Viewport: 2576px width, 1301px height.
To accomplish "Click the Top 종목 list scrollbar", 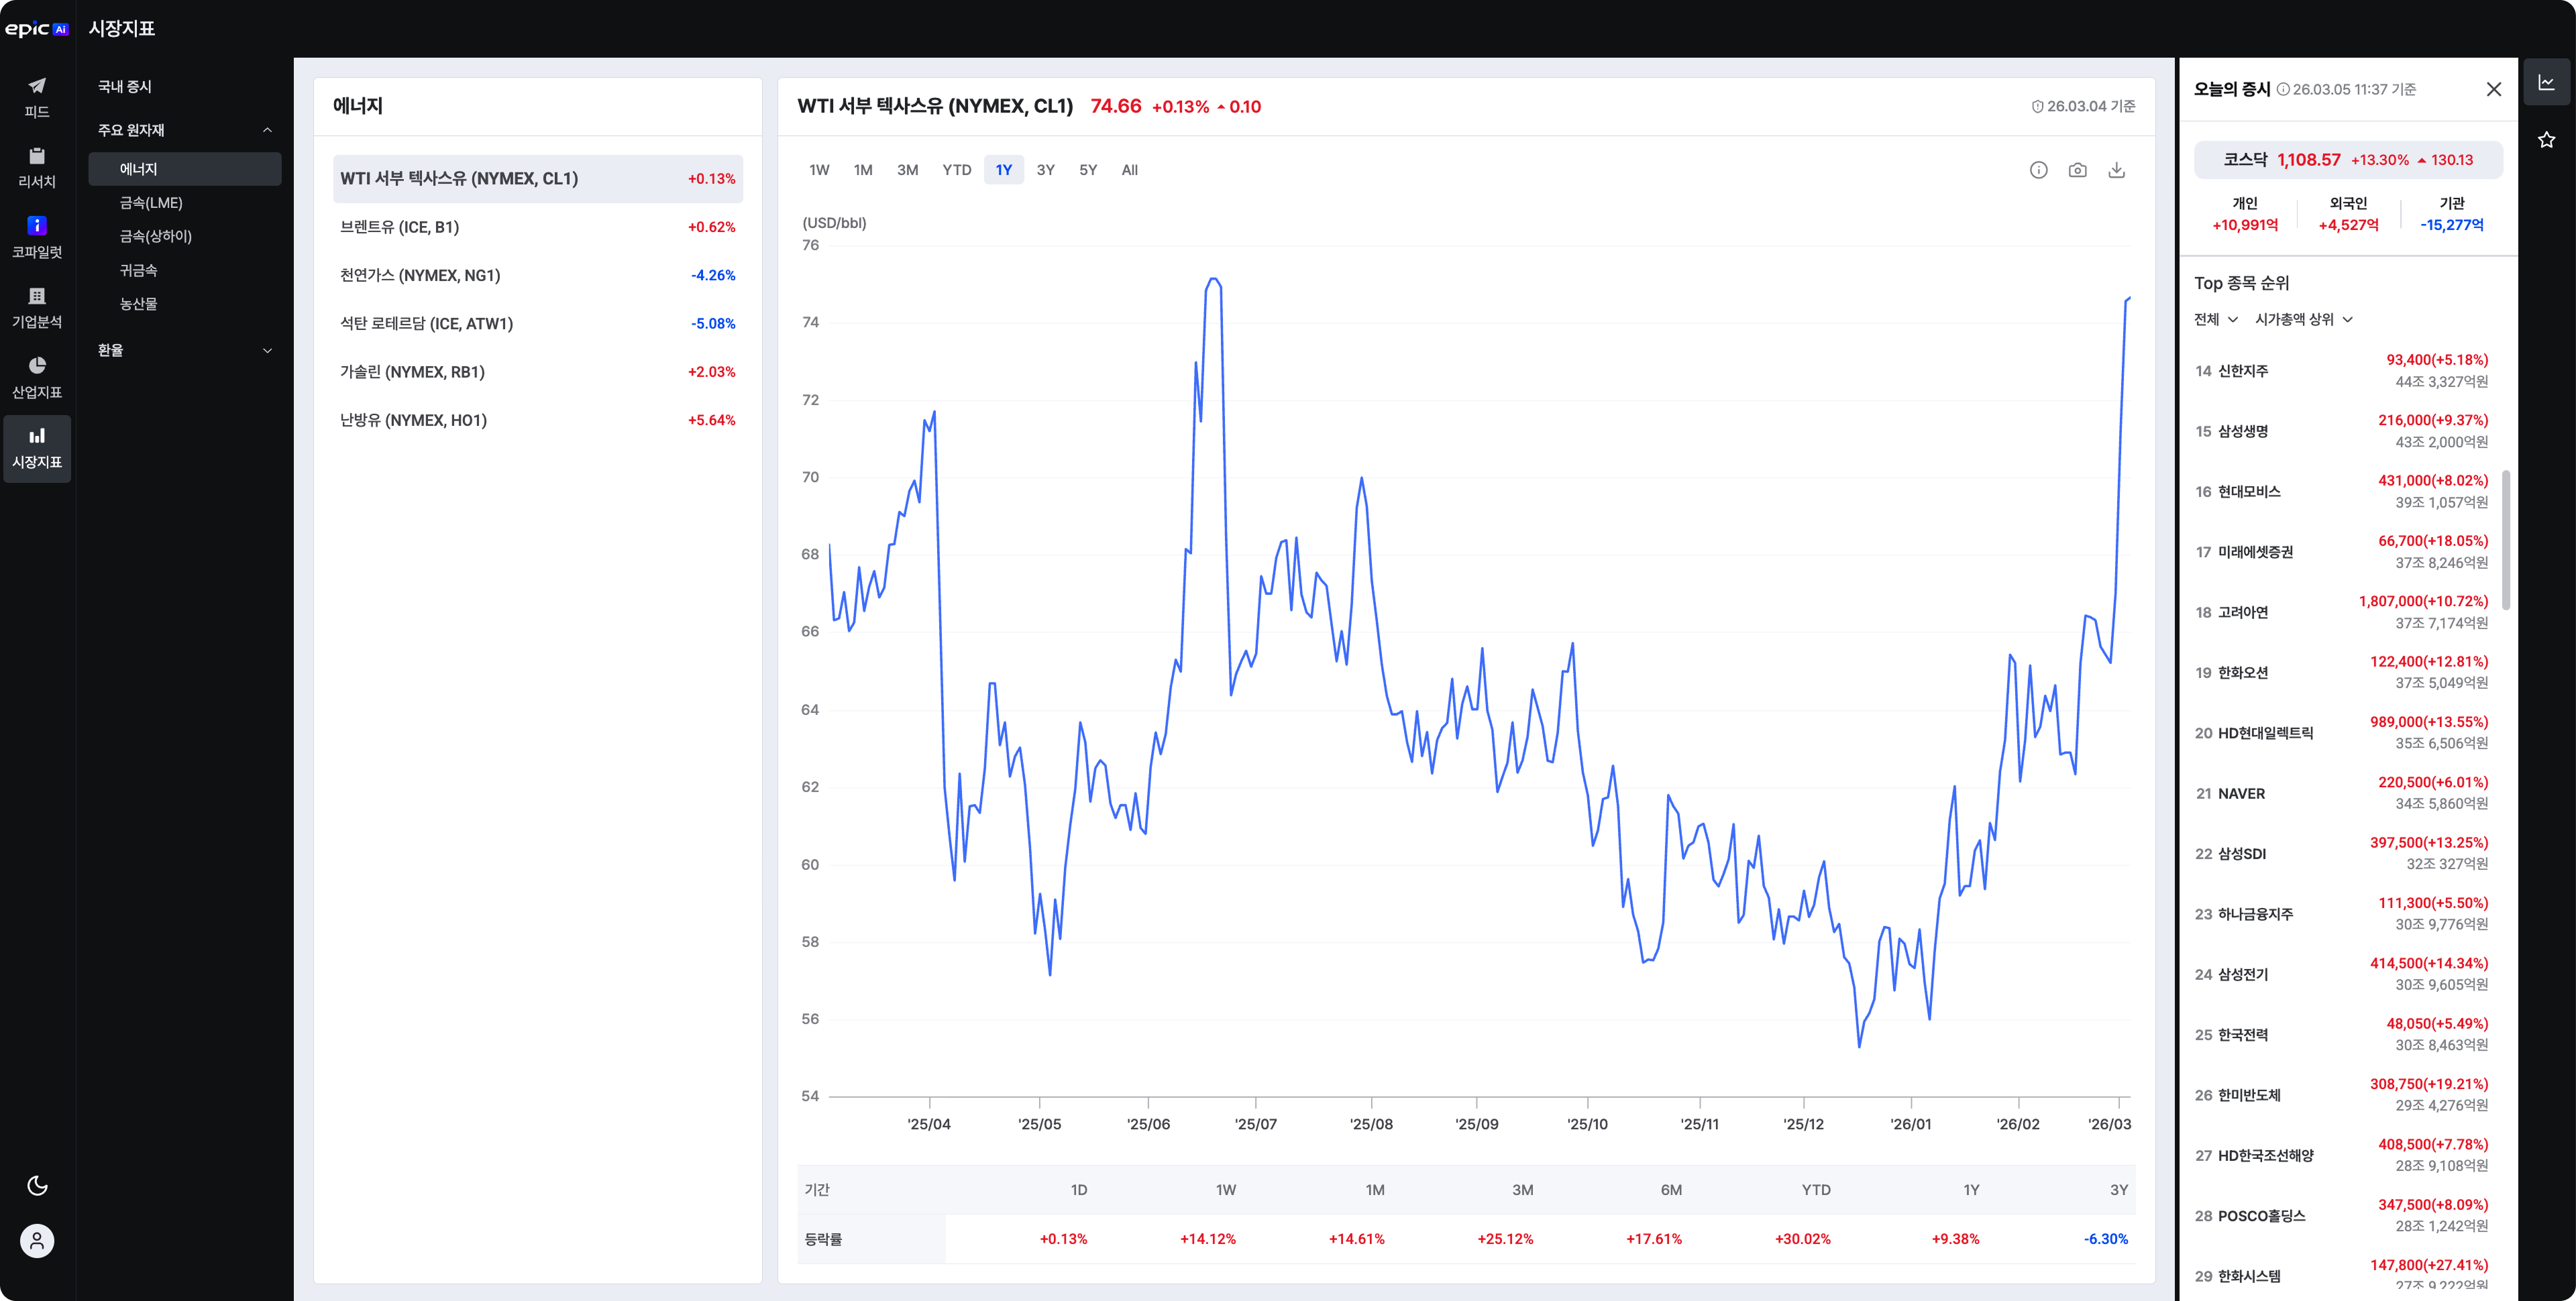I will [2505, 540].
